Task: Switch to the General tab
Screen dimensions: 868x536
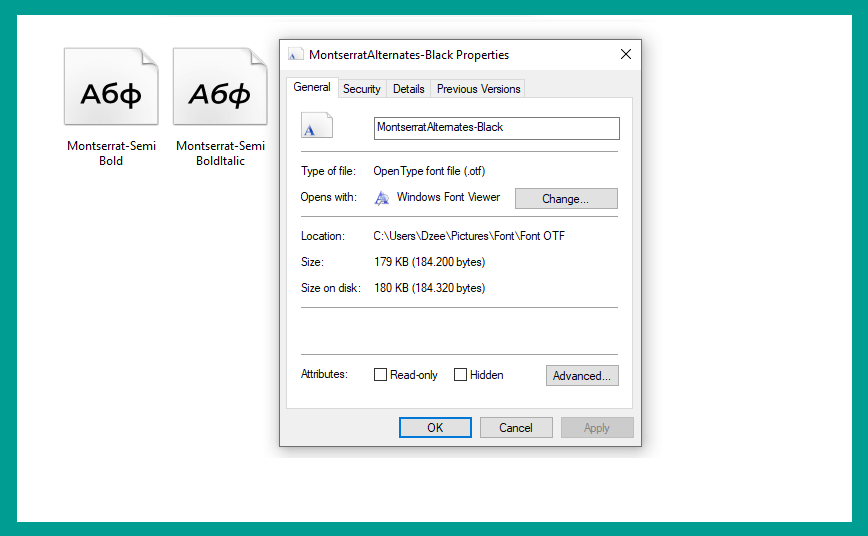Action: pyautogui.click(x=312, y=87)
